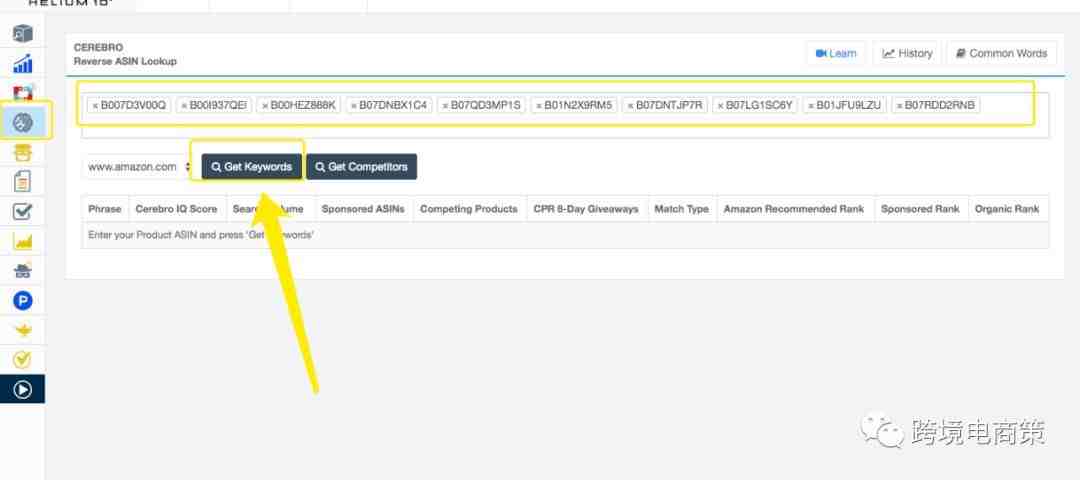This screenshot has height=480, width=1080.
Task: Open the orange document icon in sidebar
Action: (22, 181)
